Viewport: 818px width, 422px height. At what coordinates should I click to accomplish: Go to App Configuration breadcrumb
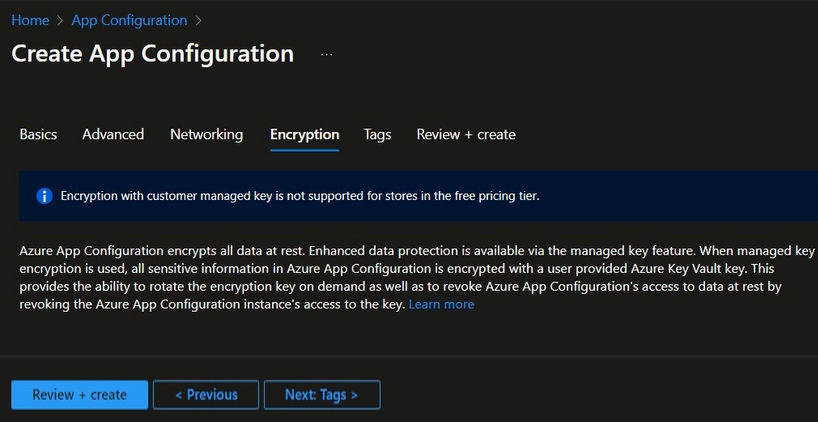(129, 20)
